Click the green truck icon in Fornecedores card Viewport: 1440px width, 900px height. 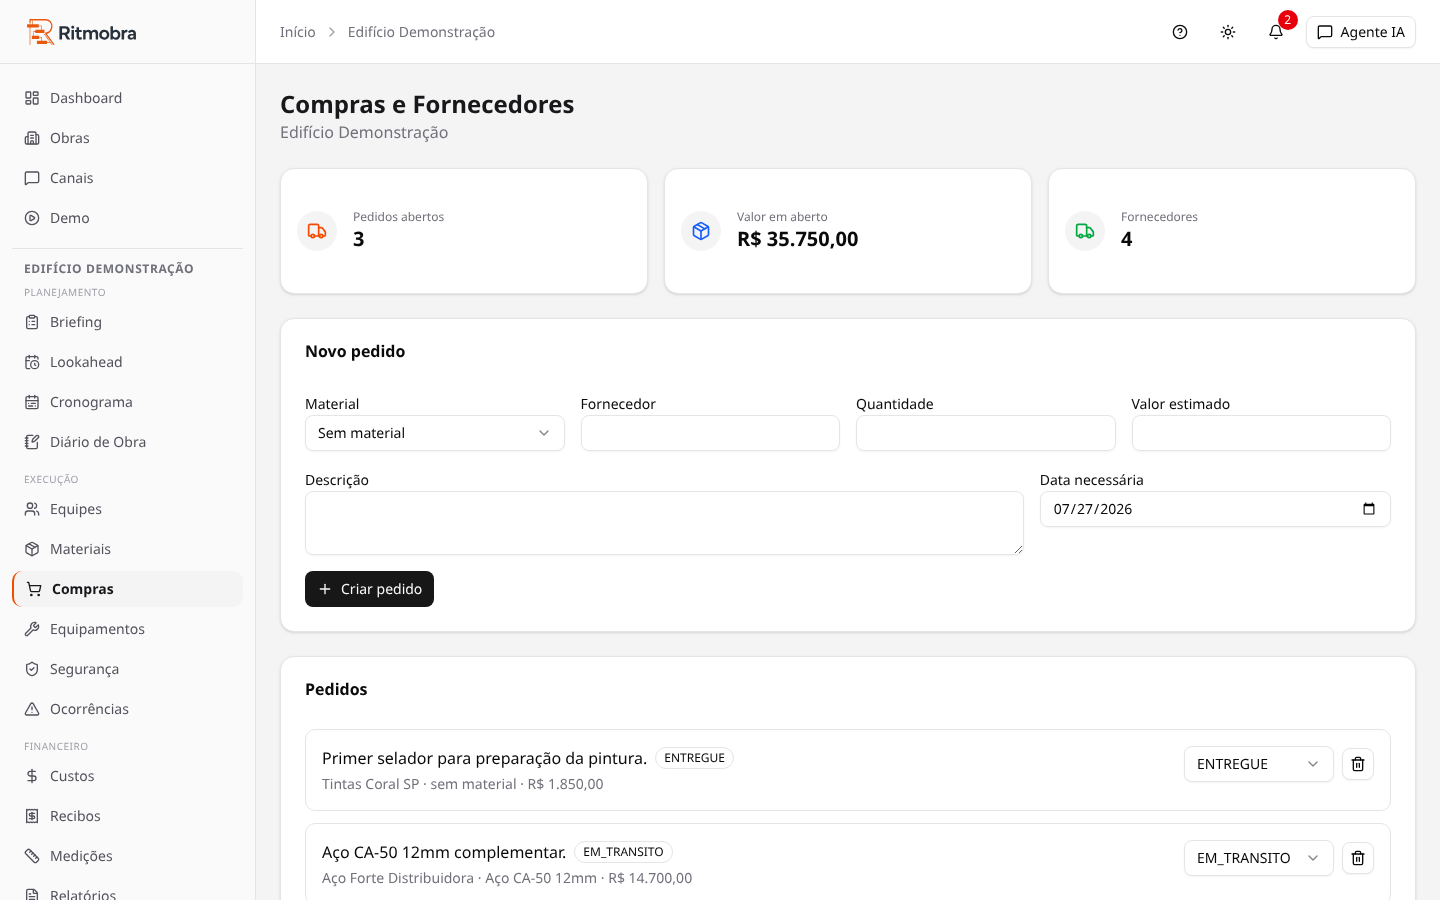pos(1085,231)
